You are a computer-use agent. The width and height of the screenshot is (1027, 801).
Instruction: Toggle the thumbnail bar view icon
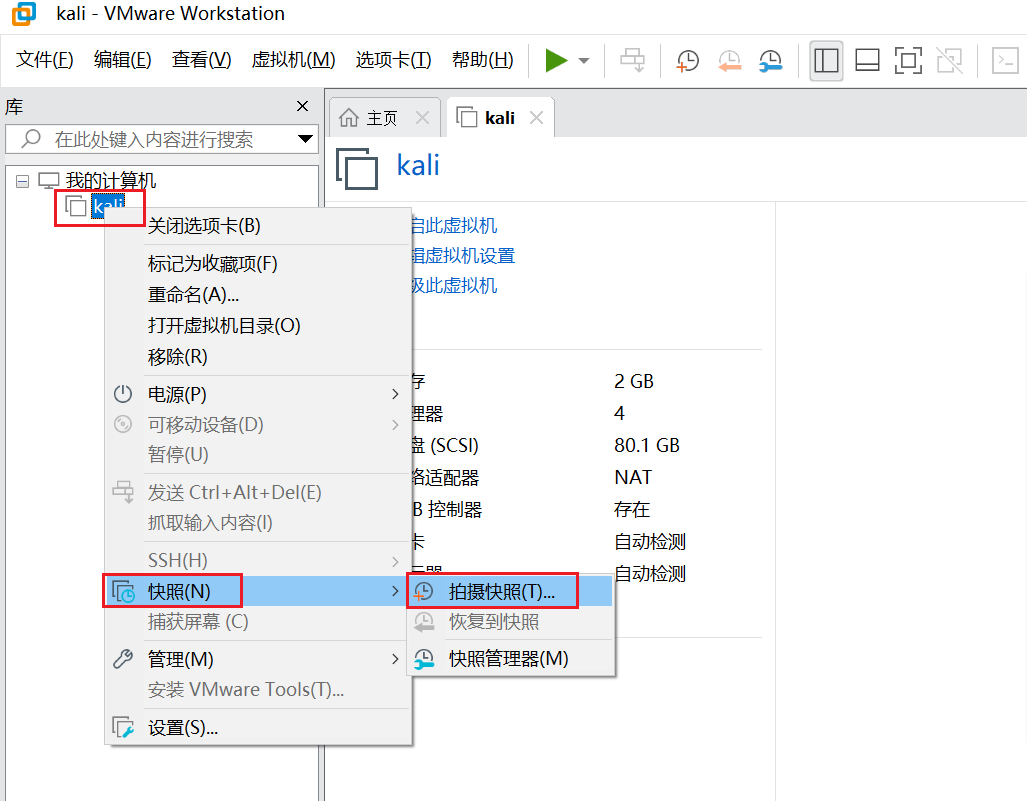click(867, 61)
